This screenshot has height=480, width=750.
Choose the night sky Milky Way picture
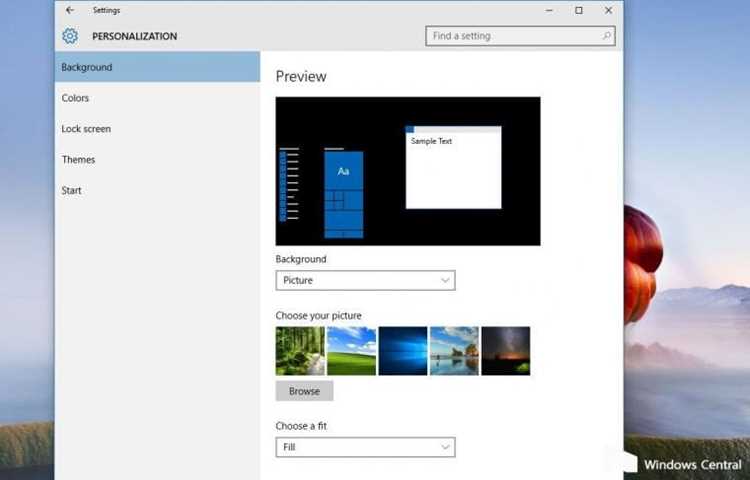pos(506,351)
